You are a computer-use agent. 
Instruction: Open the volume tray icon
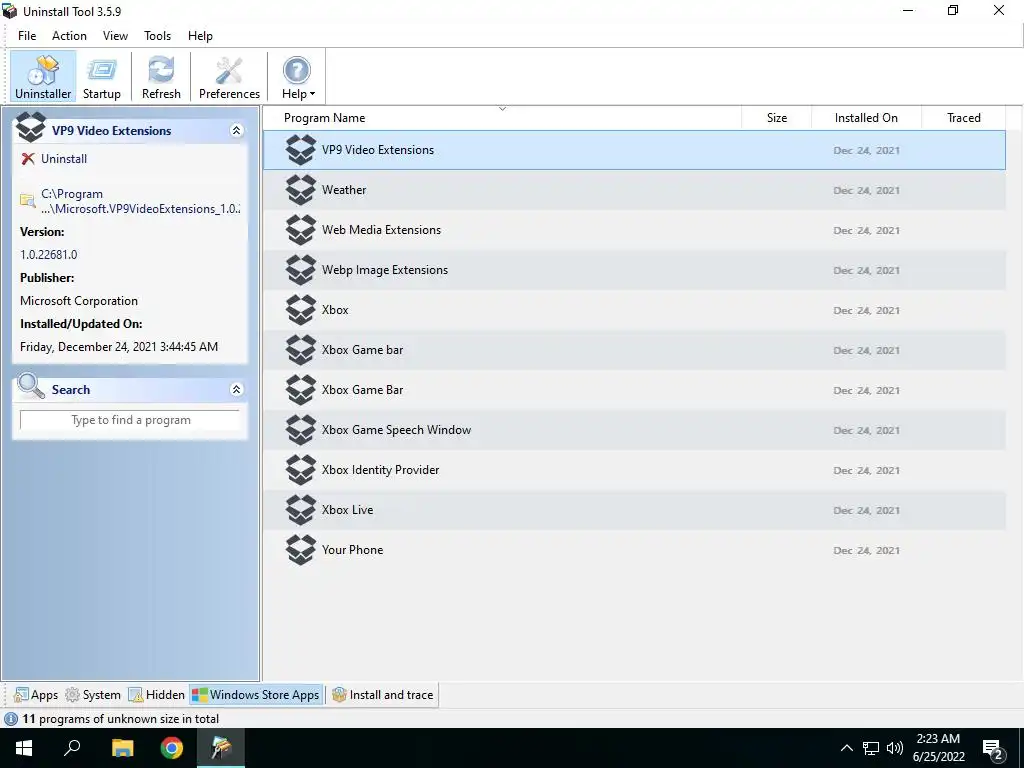pos(895,748)
